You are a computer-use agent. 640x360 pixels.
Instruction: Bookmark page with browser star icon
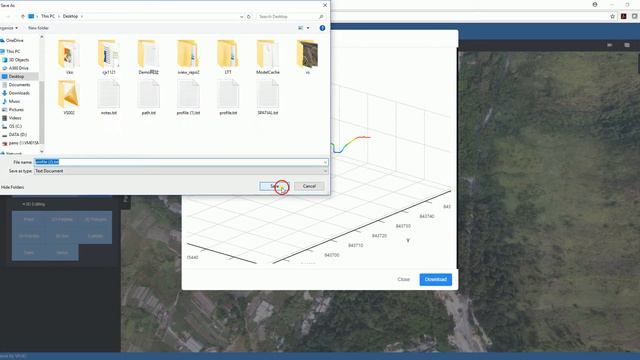click(612, 17)
